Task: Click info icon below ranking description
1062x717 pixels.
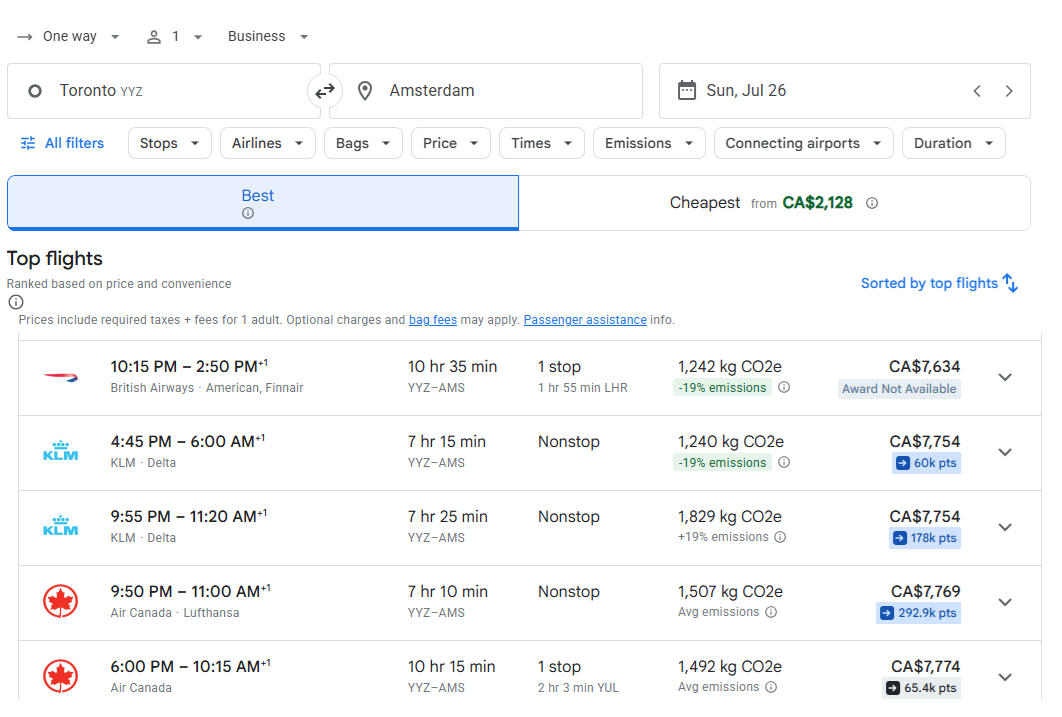Action: click(16, 302)
